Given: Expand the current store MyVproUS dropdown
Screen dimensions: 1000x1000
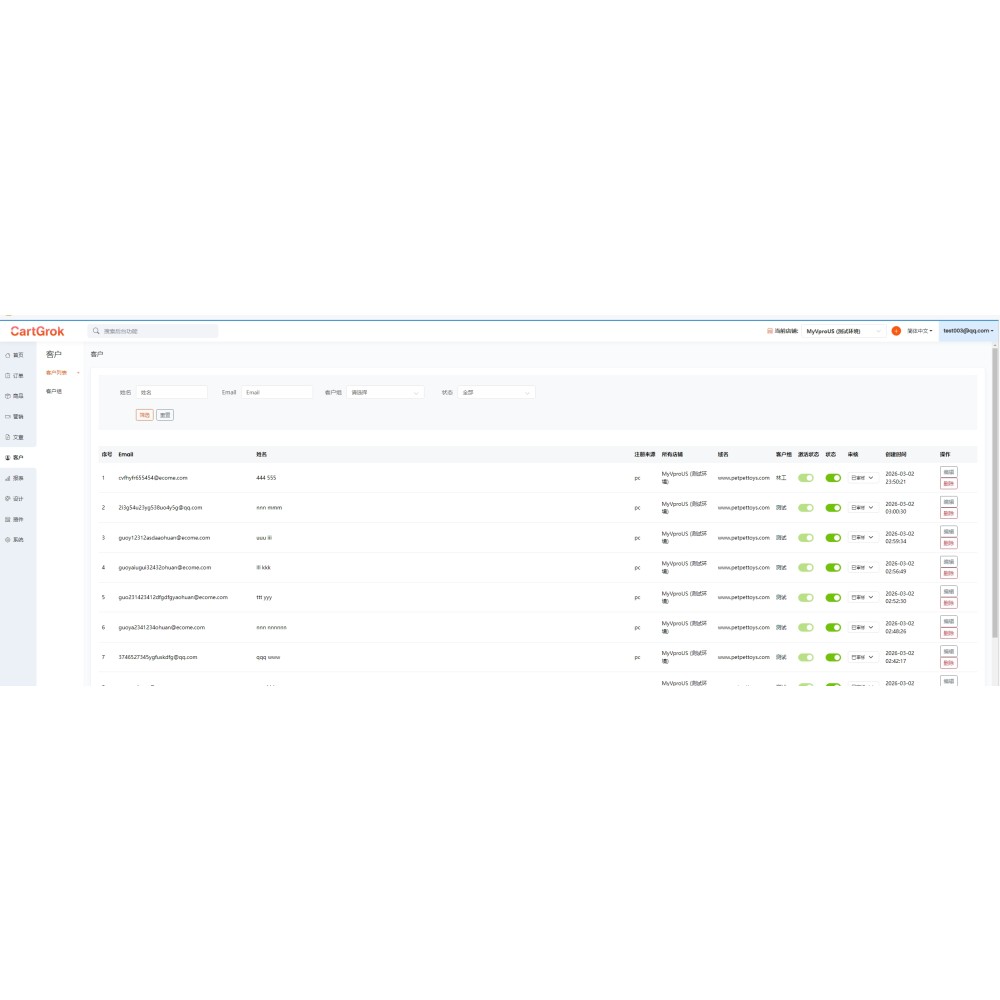Looking at the screenshot, I should click(843, 331).
